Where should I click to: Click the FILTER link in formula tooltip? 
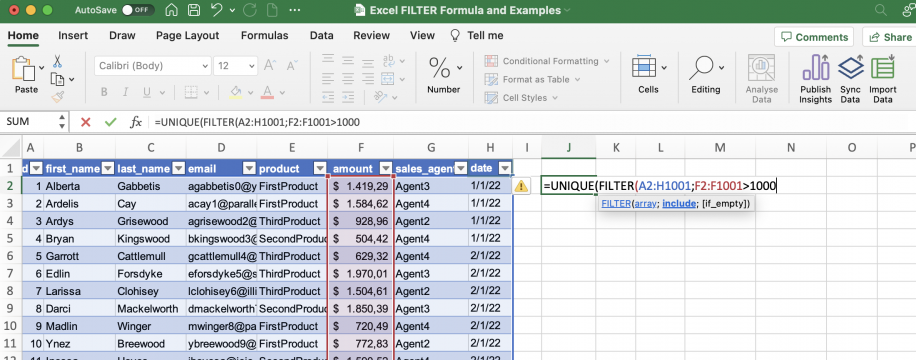(615, 203)
